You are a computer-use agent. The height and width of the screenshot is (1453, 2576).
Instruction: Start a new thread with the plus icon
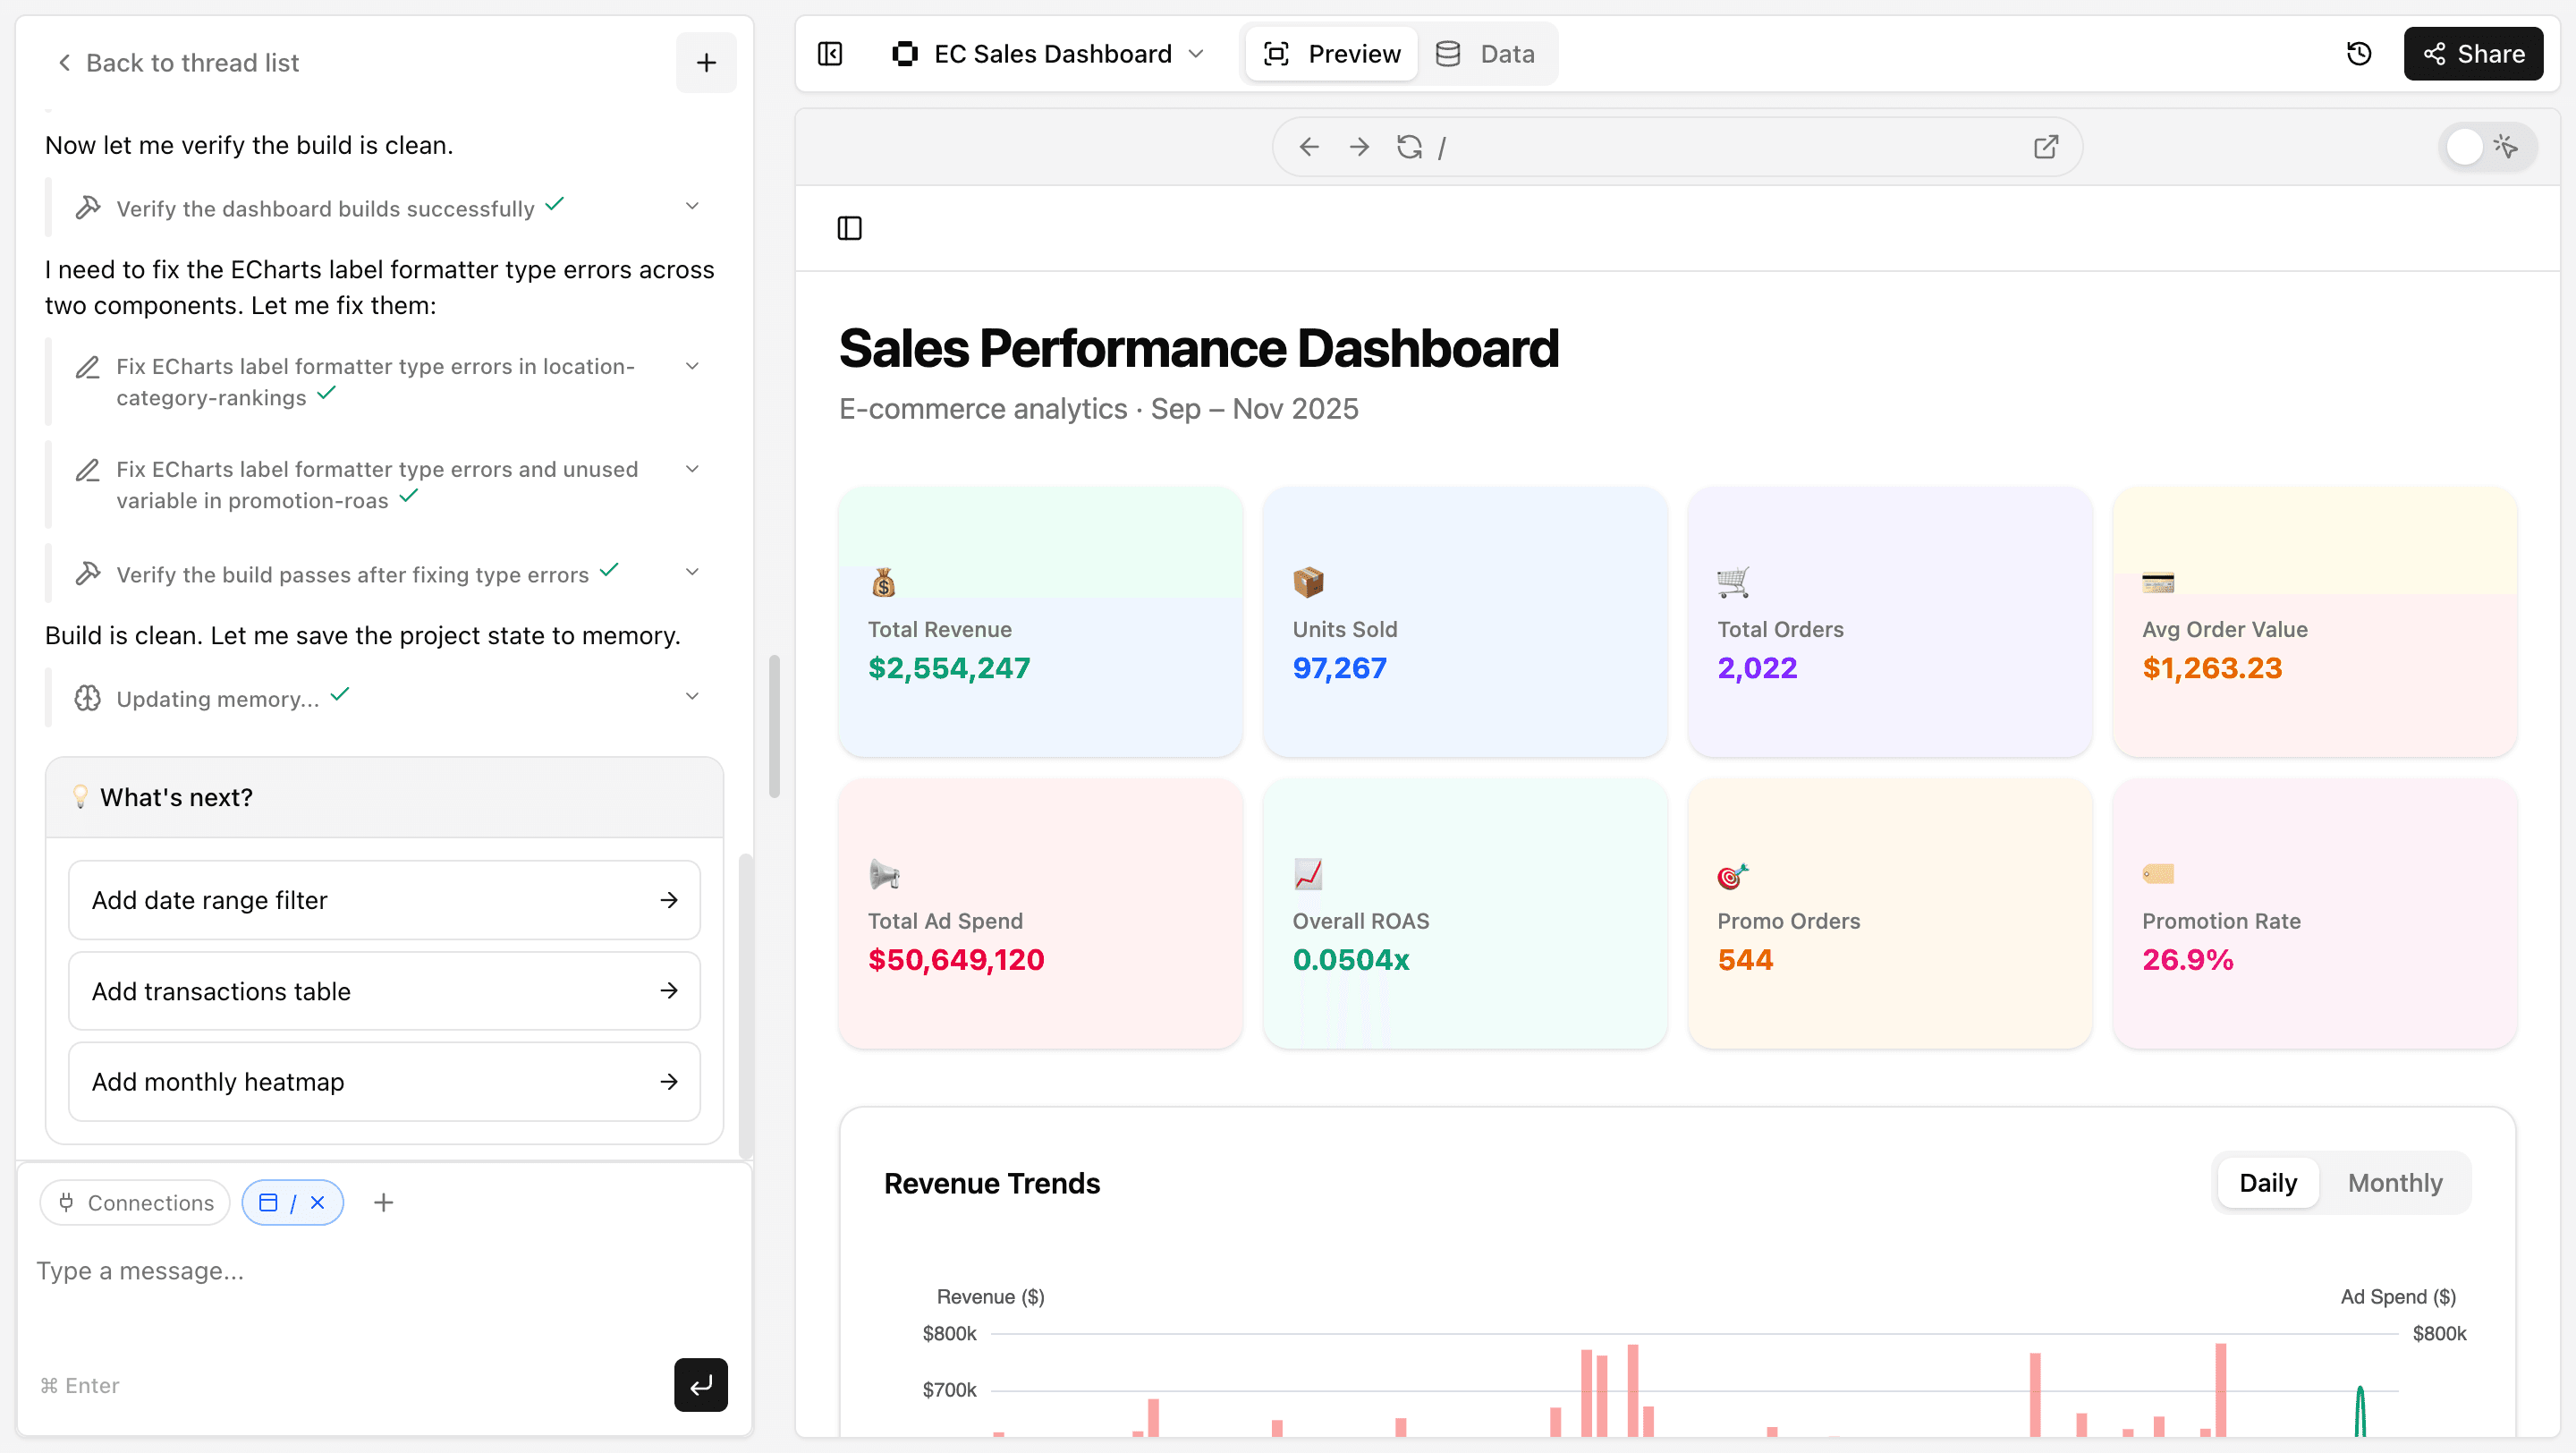(x=706, y=62)
